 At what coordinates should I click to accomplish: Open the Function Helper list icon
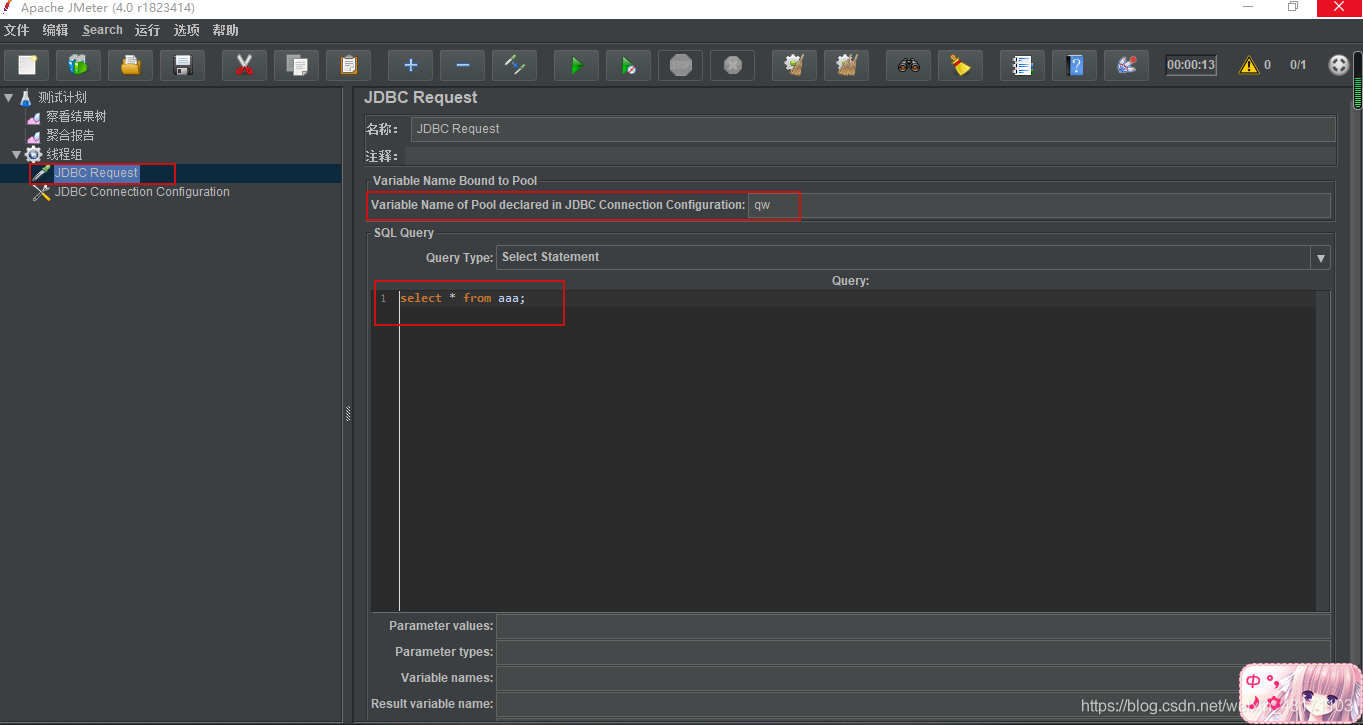1022,65
